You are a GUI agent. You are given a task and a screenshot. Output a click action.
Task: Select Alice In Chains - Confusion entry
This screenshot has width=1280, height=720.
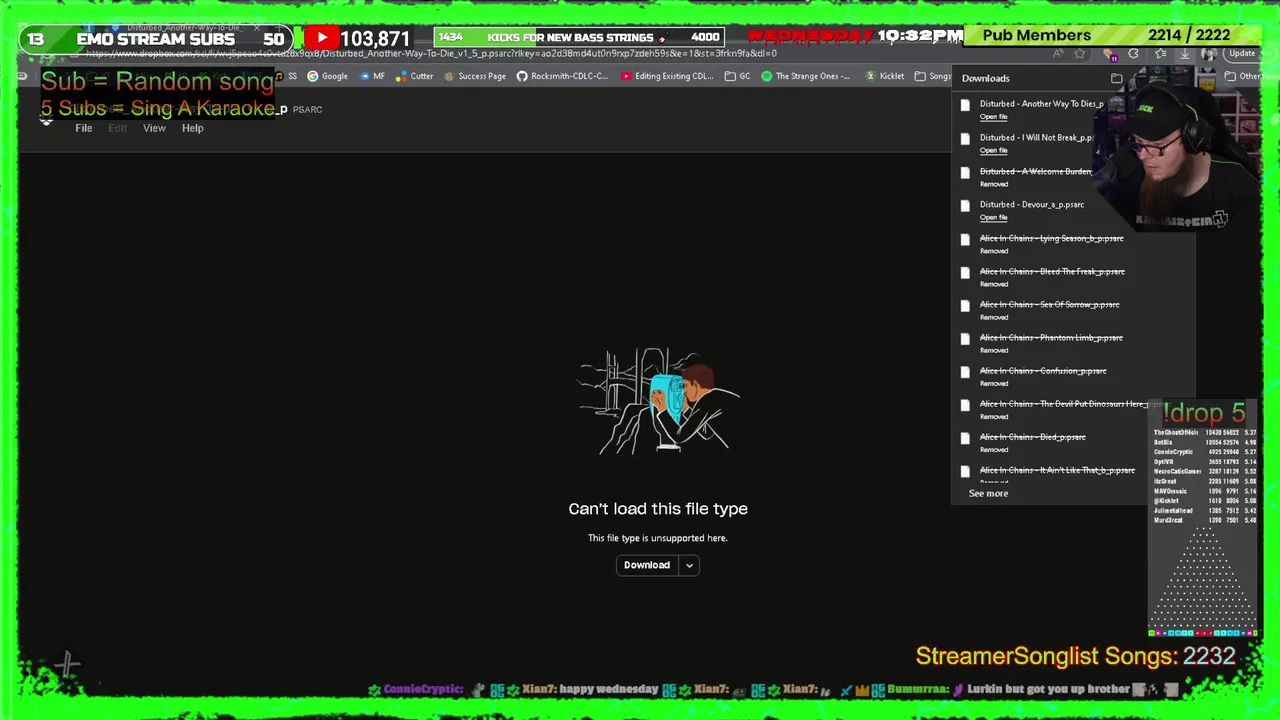coord(1043,370)
